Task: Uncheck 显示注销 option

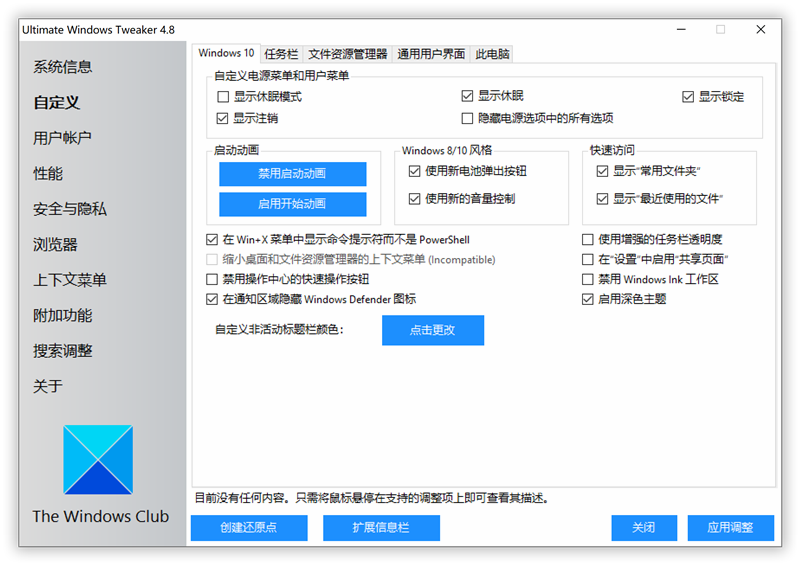Action: coord(222,118)
